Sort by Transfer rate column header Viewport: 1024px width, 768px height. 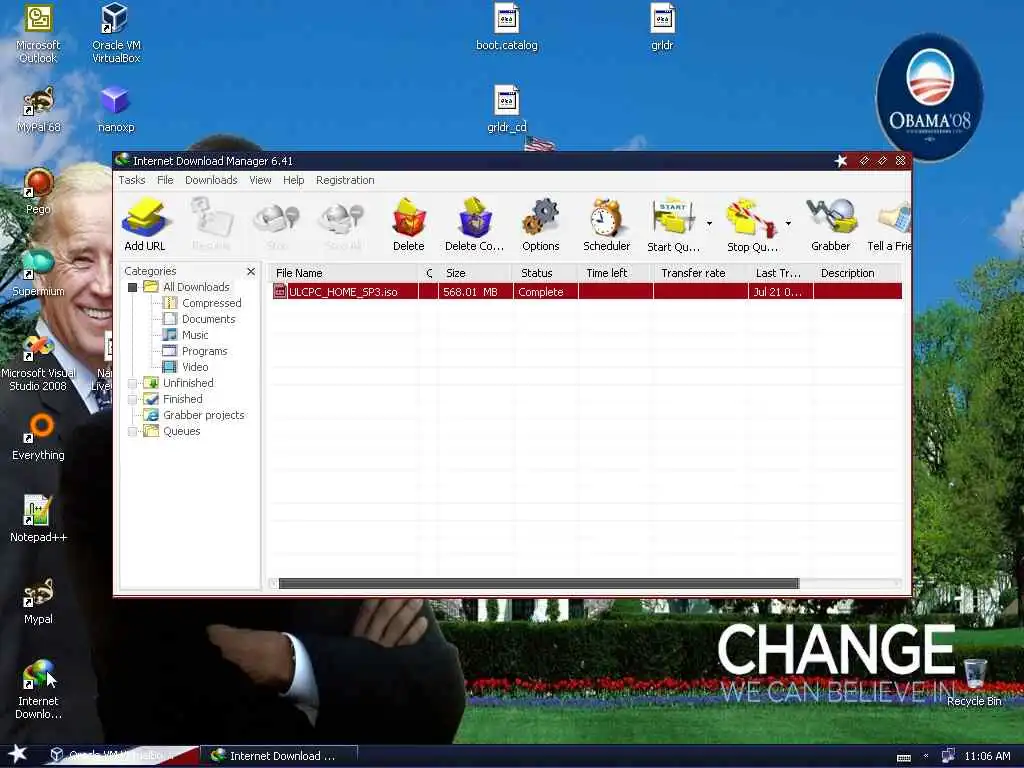[x=700, y=273]
